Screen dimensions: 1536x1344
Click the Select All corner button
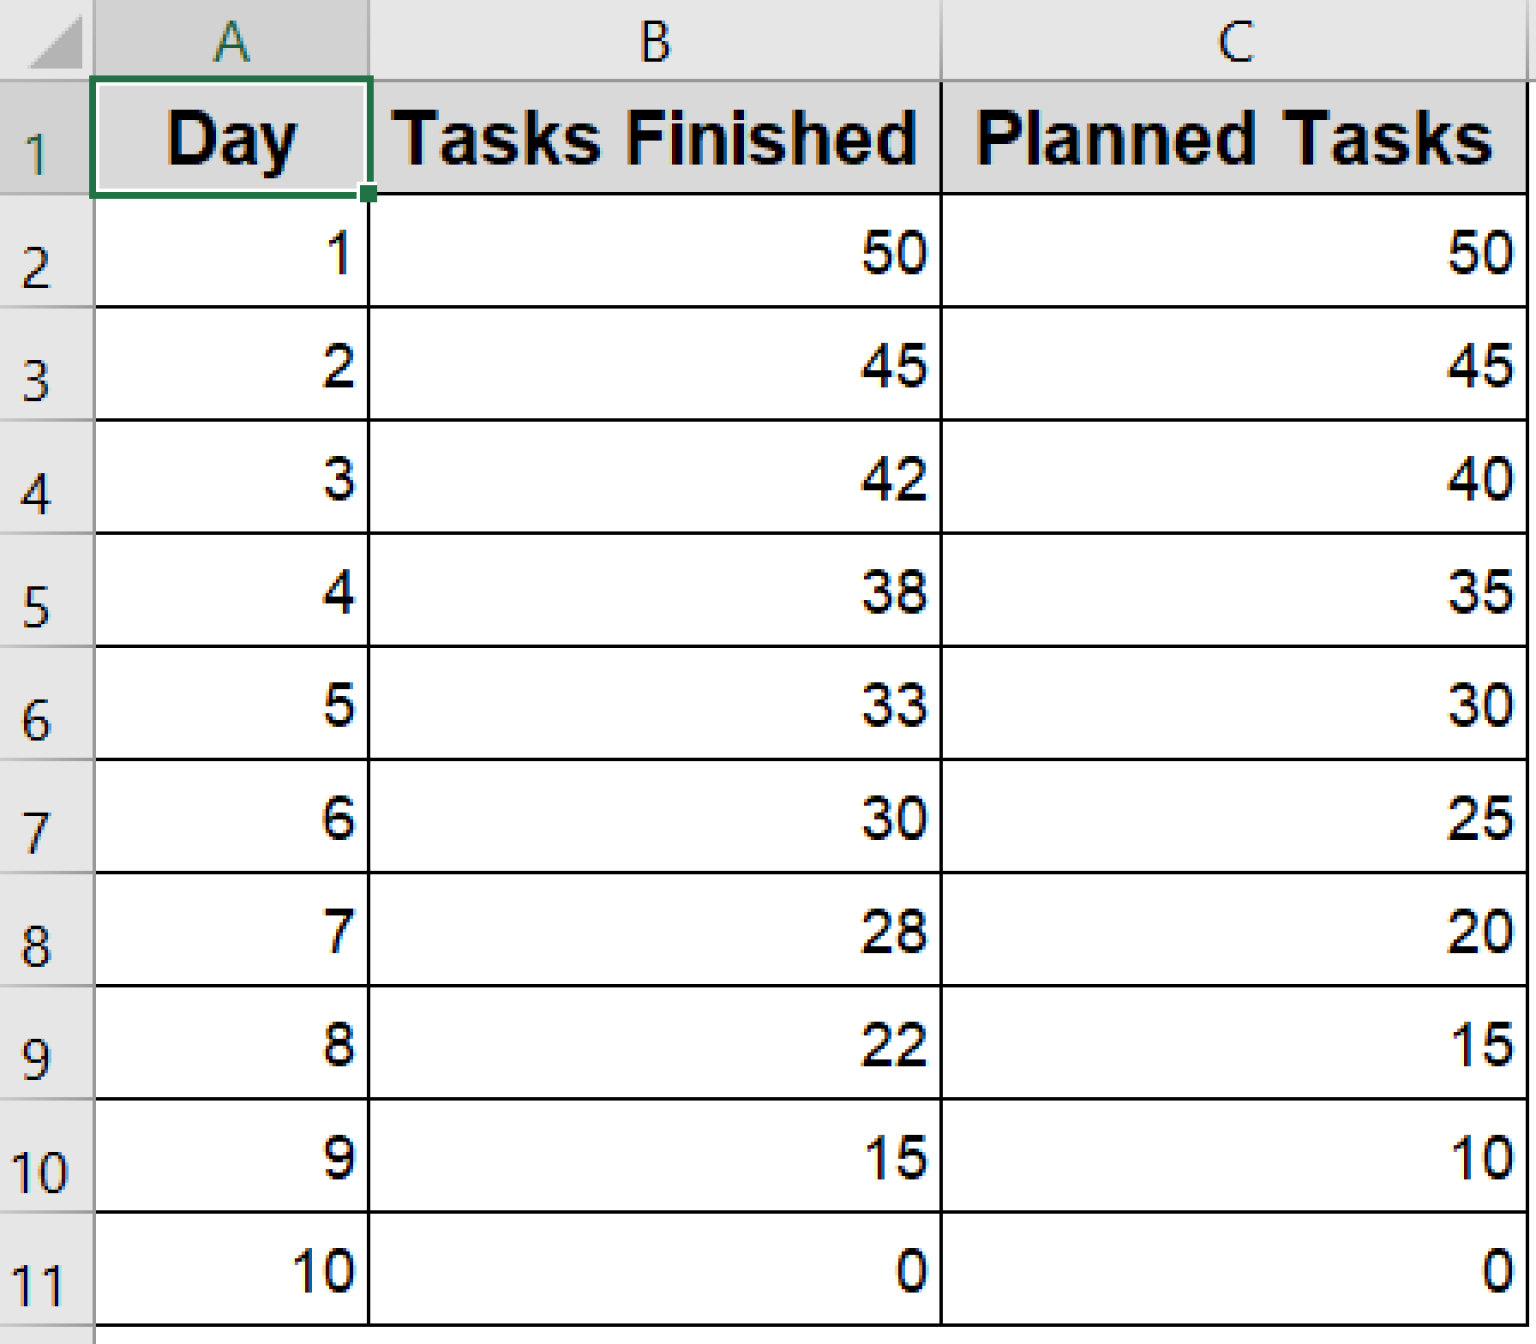pyautogui.click(x=45, y=40)
